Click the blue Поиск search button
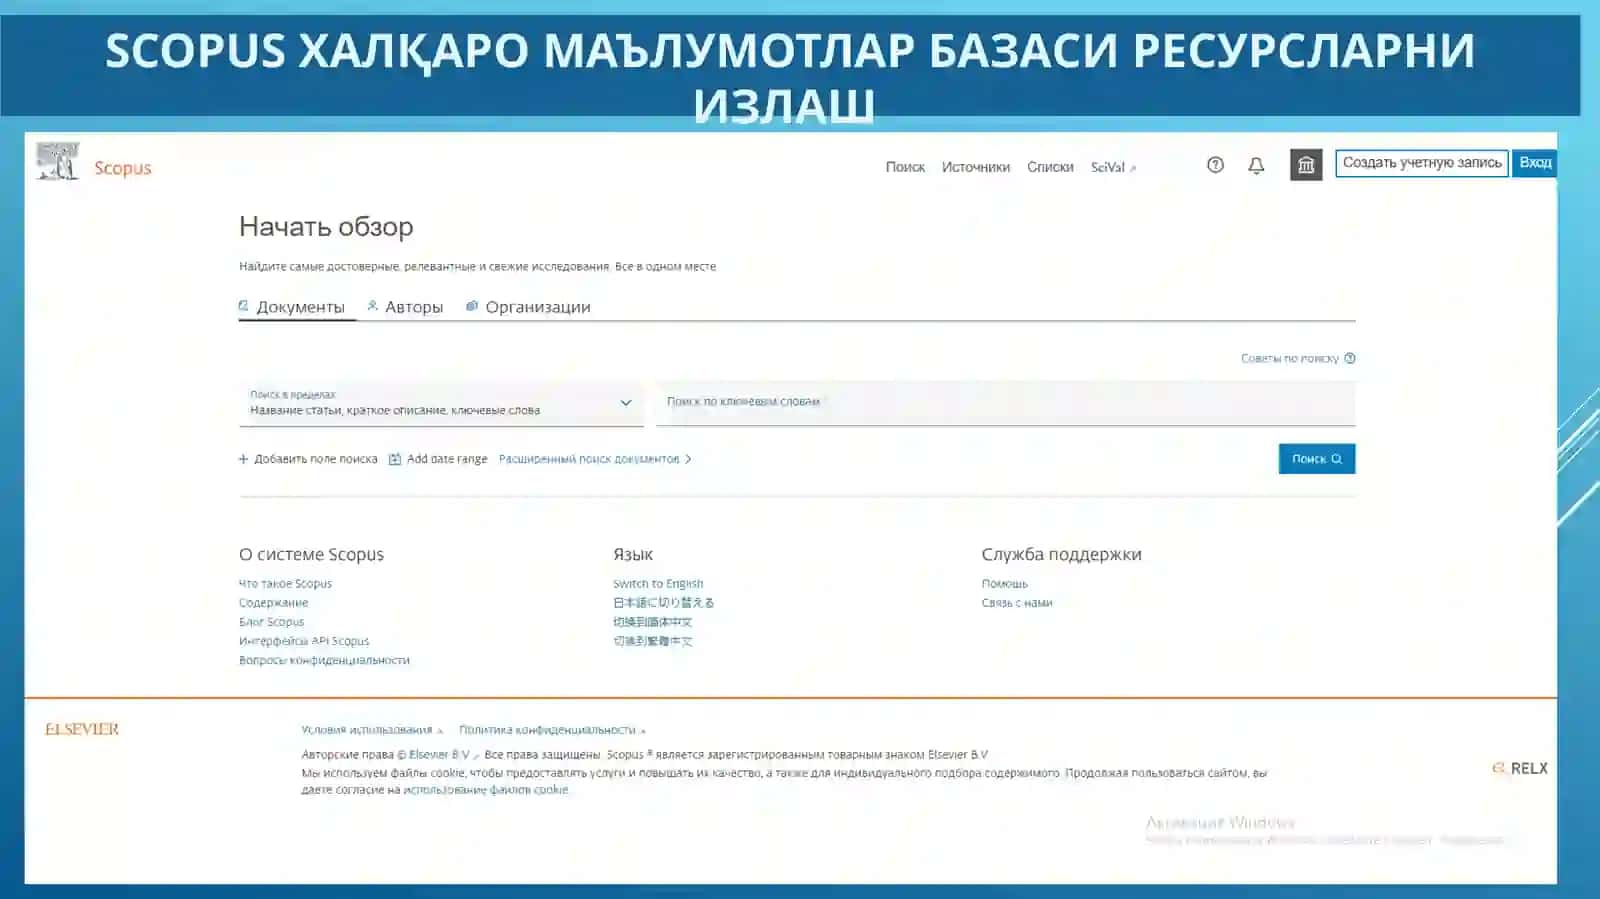Screen dimensions: 1600x899 coord(1317,459)
